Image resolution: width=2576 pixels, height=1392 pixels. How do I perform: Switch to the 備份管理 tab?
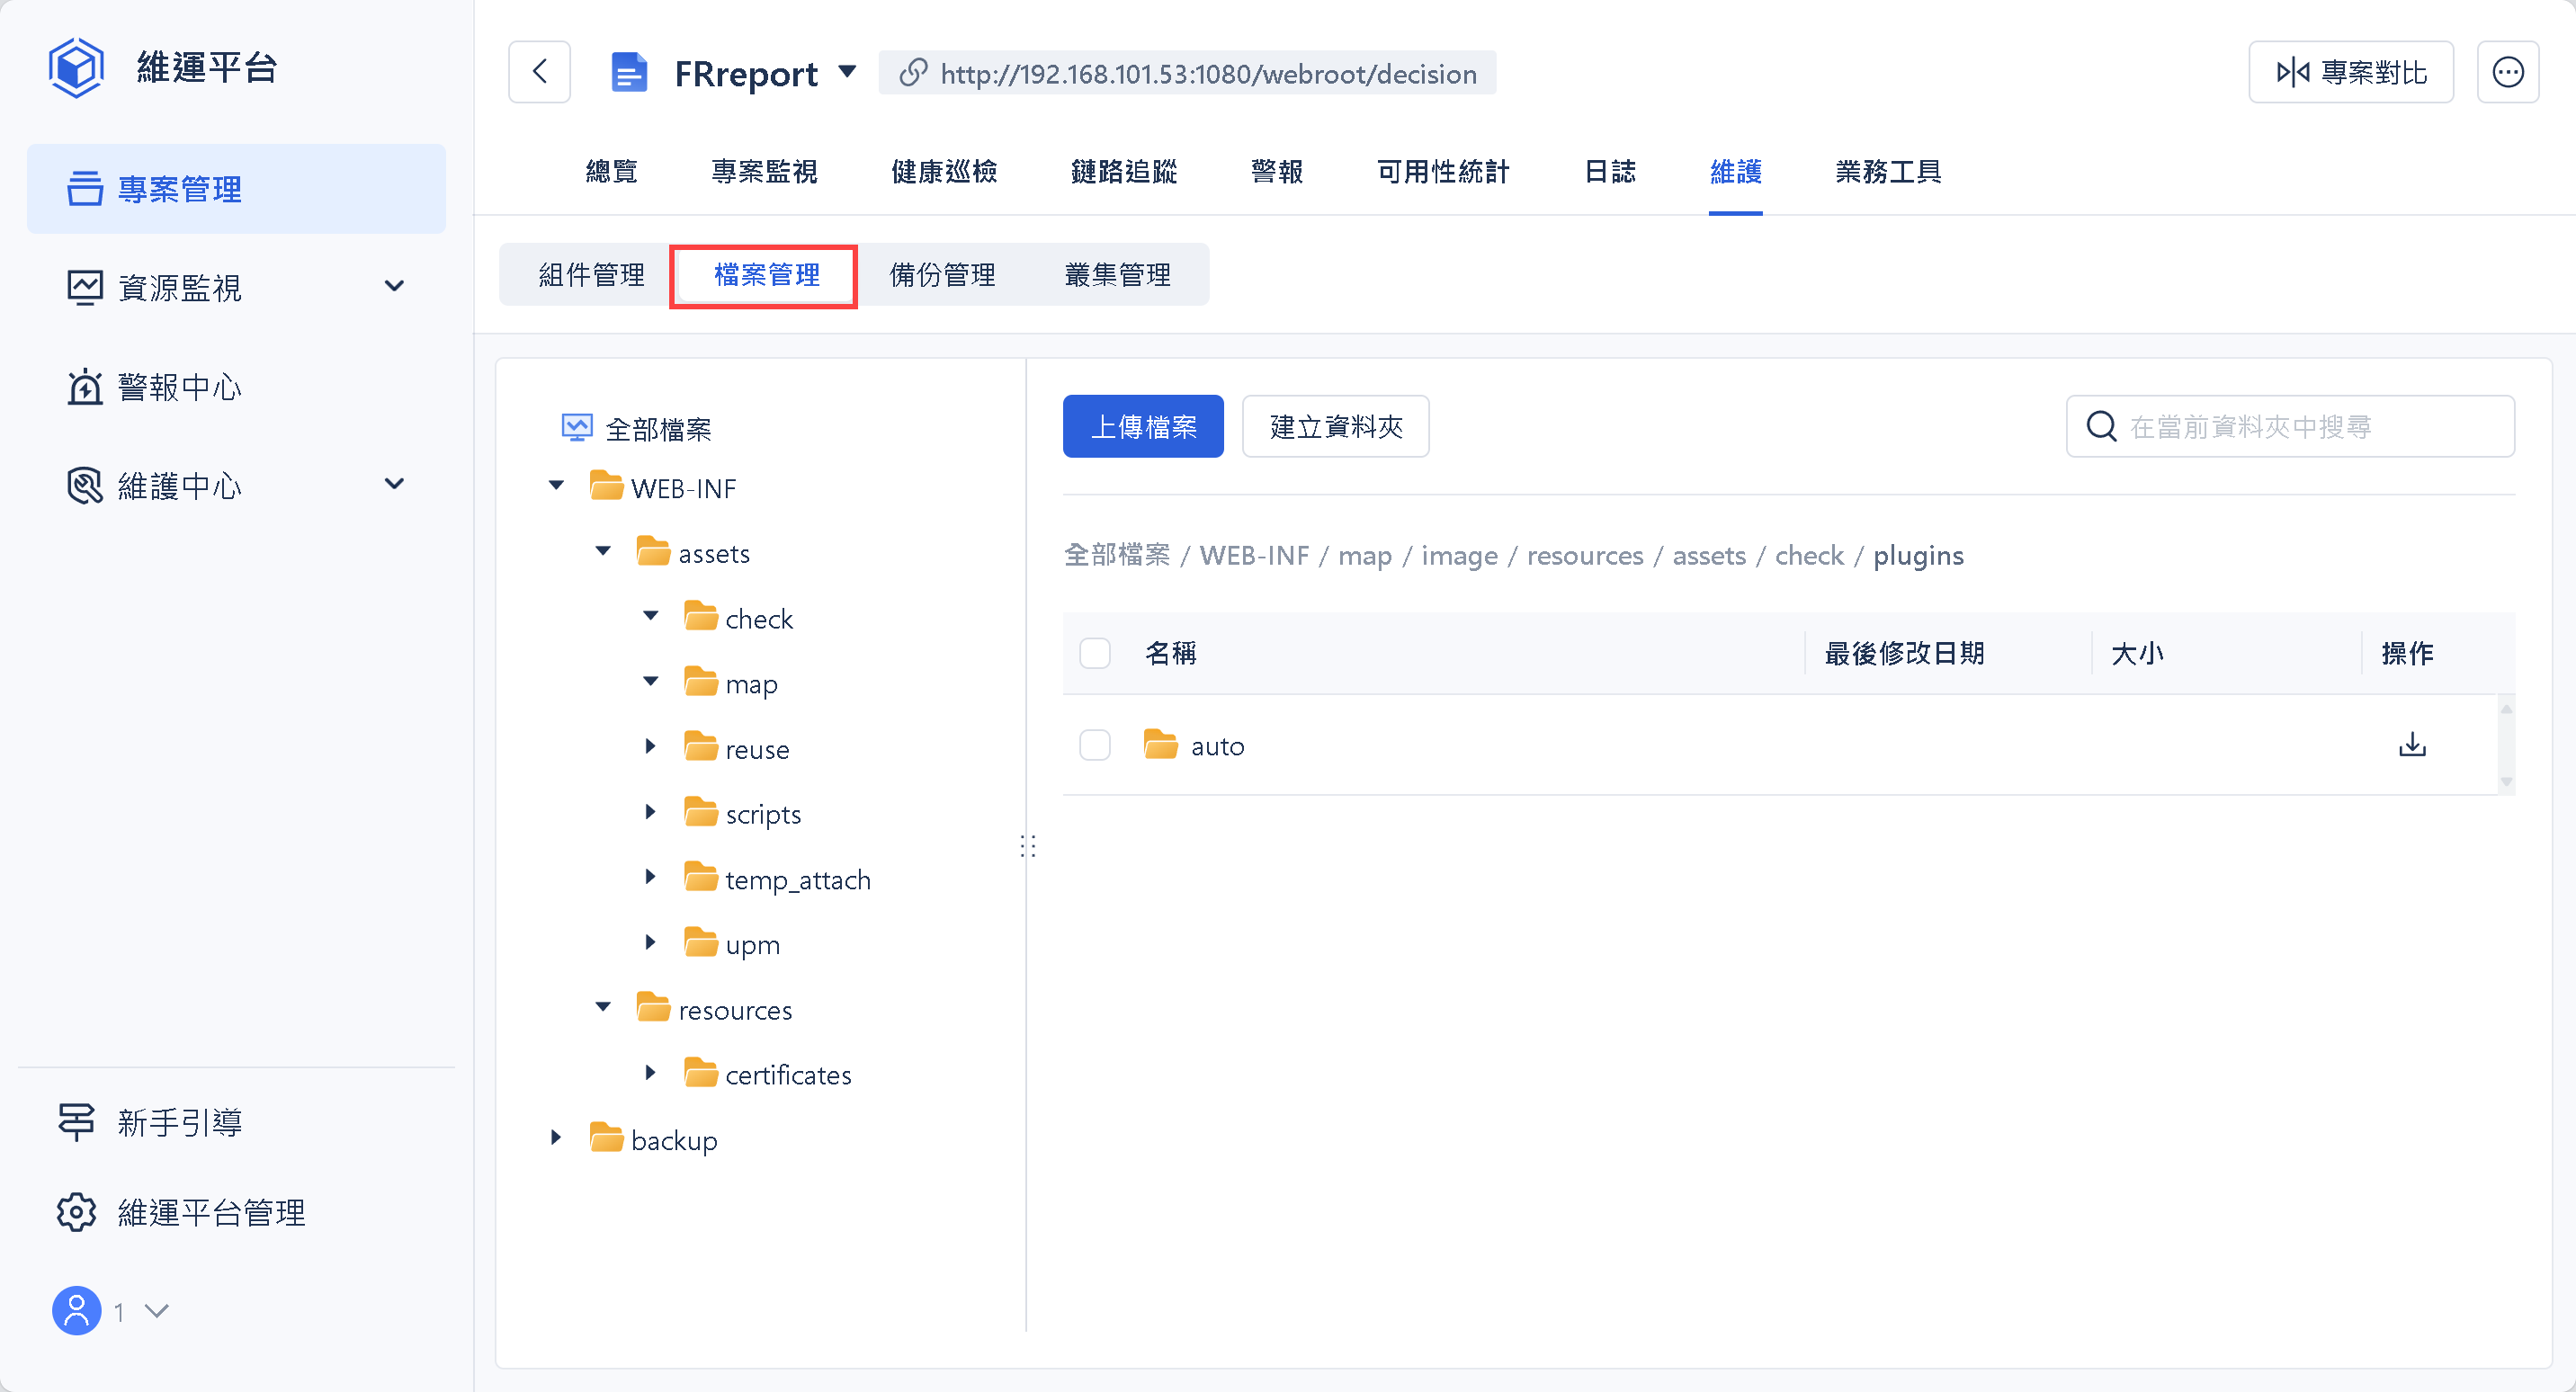tap(942, 275)
